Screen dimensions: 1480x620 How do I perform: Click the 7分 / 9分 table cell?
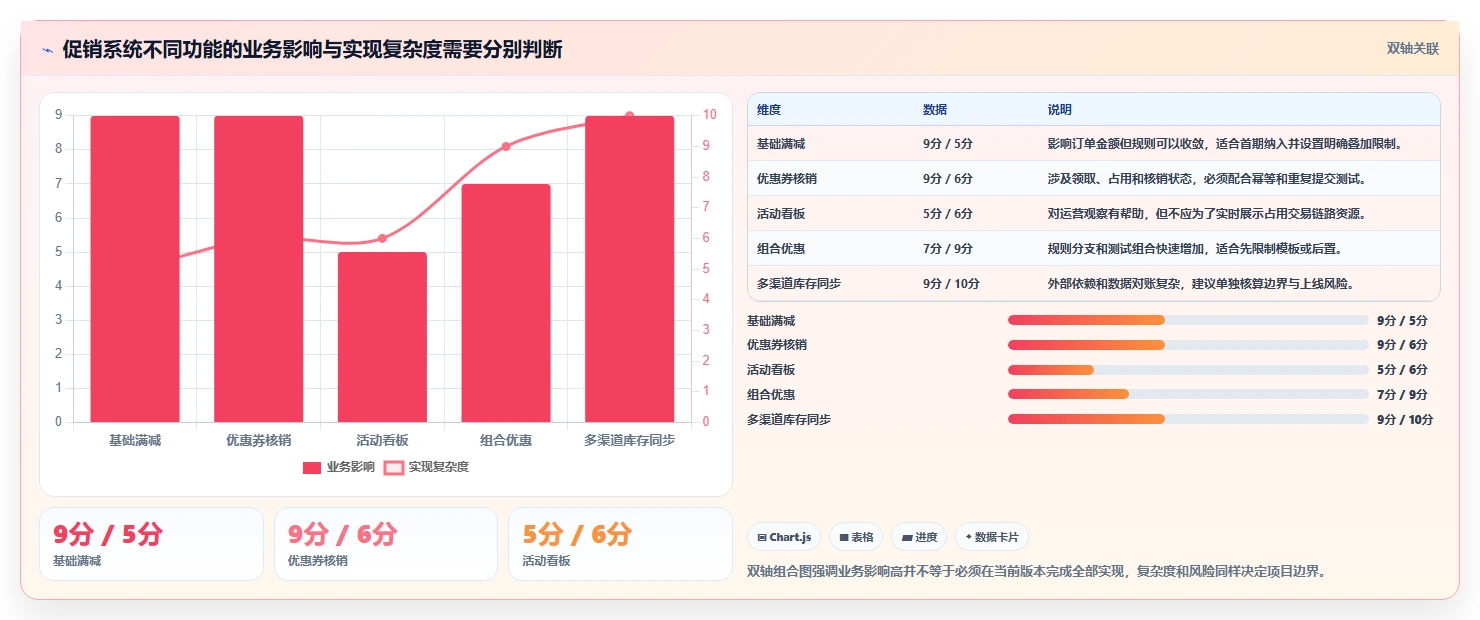(948, 248)
